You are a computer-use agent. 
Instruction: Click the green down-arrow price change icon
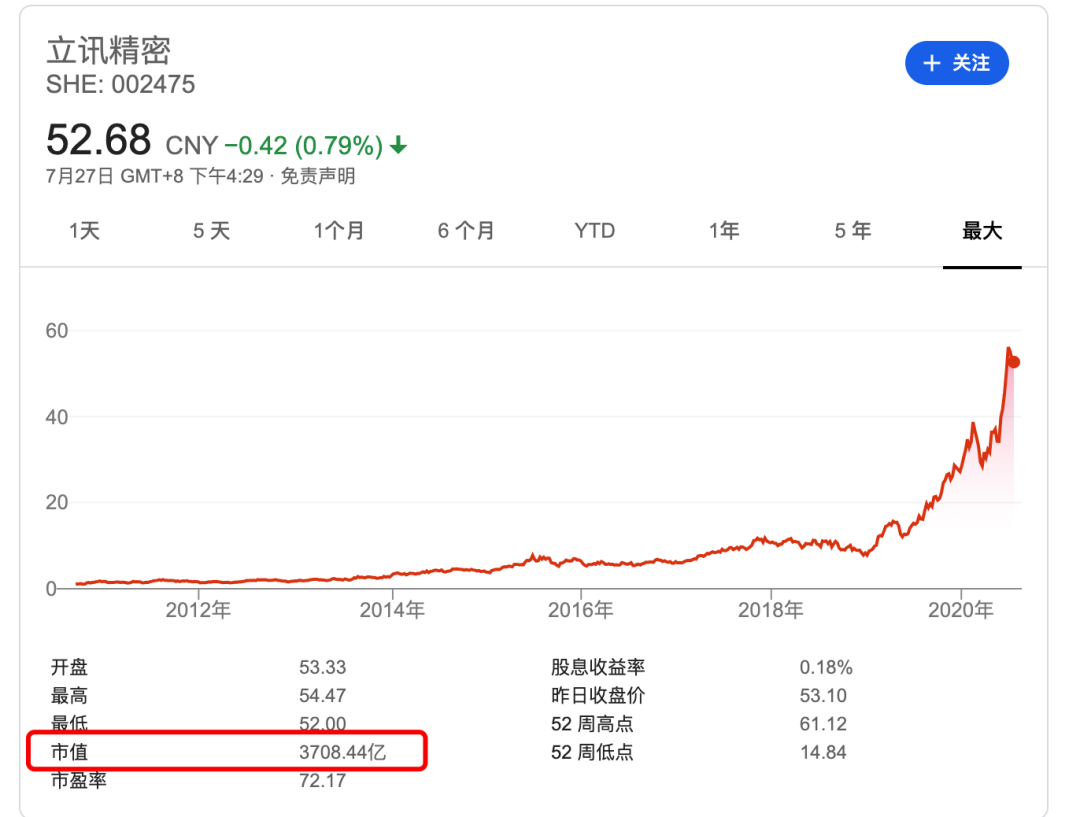click(x=398, y=145)
